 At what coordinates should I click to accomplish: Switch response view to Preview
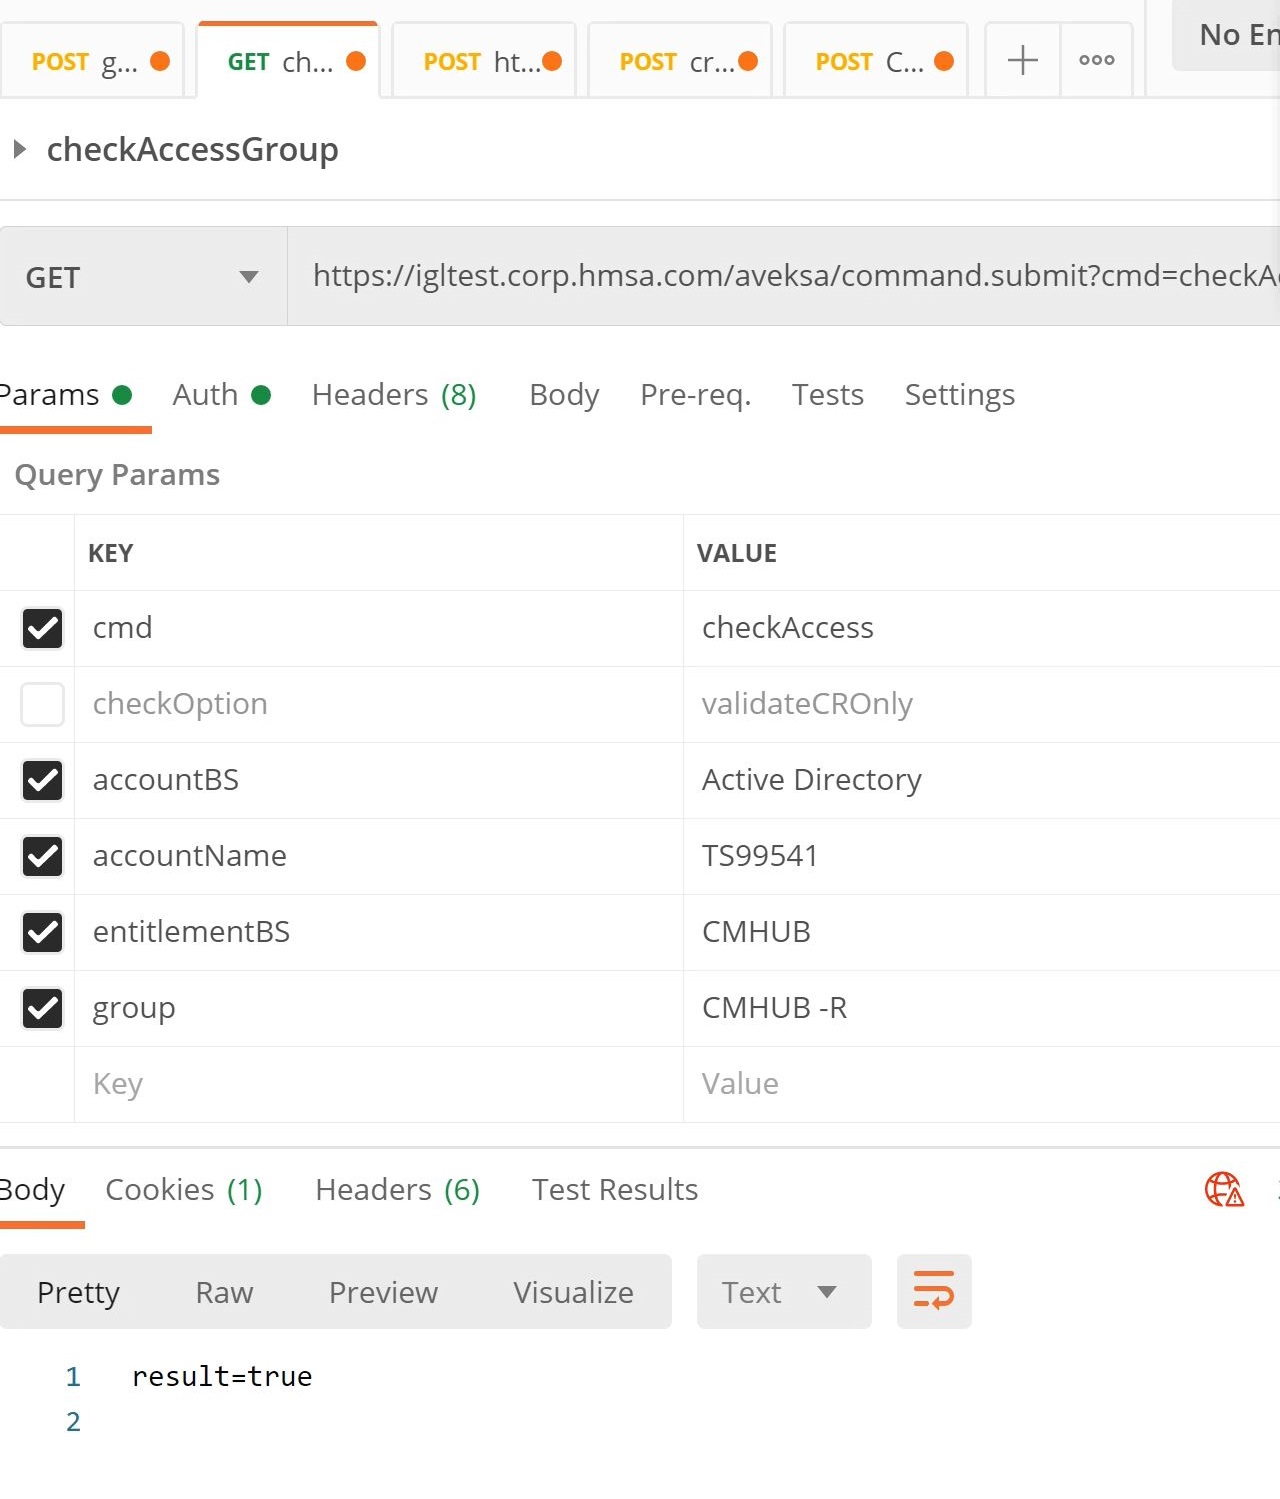(x=383, y=1291)
